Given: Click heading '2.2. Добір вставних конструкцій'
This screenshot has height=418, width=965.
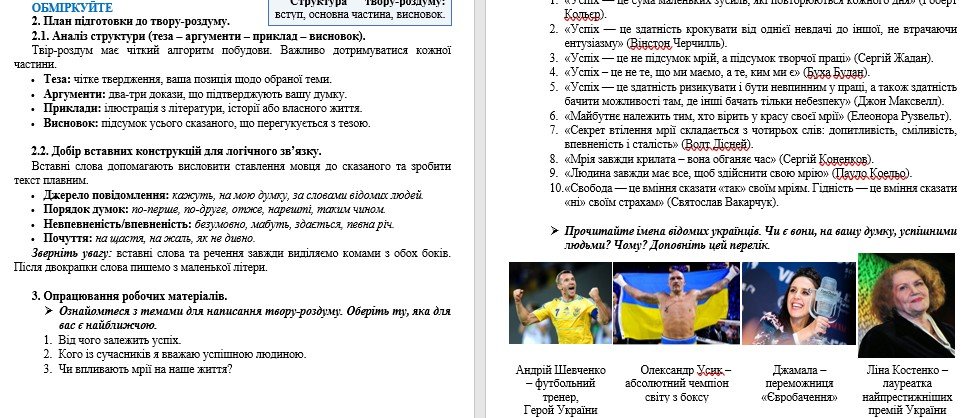Looking at the screenshot, I should 176,152.
